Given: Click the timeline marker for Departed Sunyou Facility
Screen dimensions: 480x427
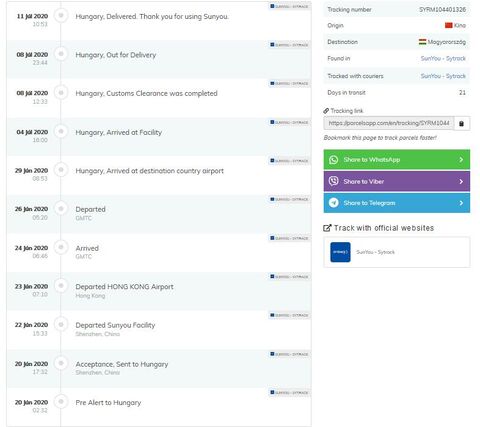Looking at the screenshot, I should tap(61, 324).
